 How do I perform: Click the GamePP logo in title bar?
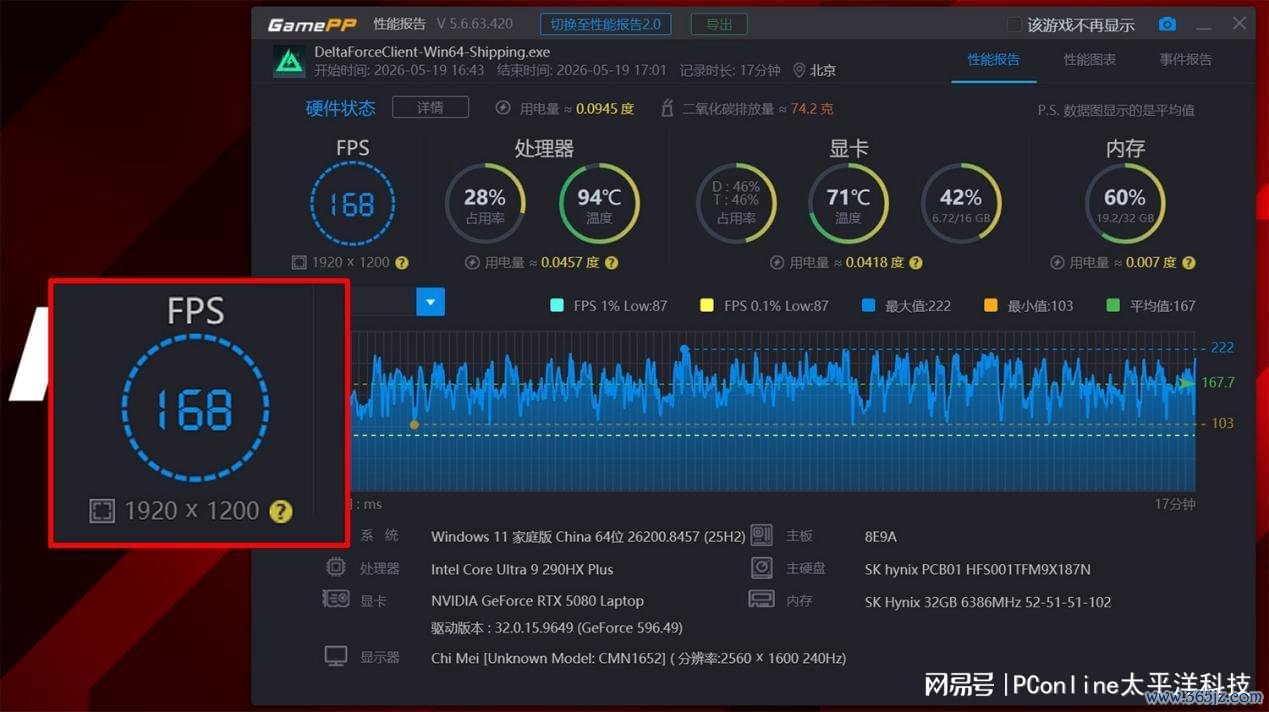coord(311,24)
